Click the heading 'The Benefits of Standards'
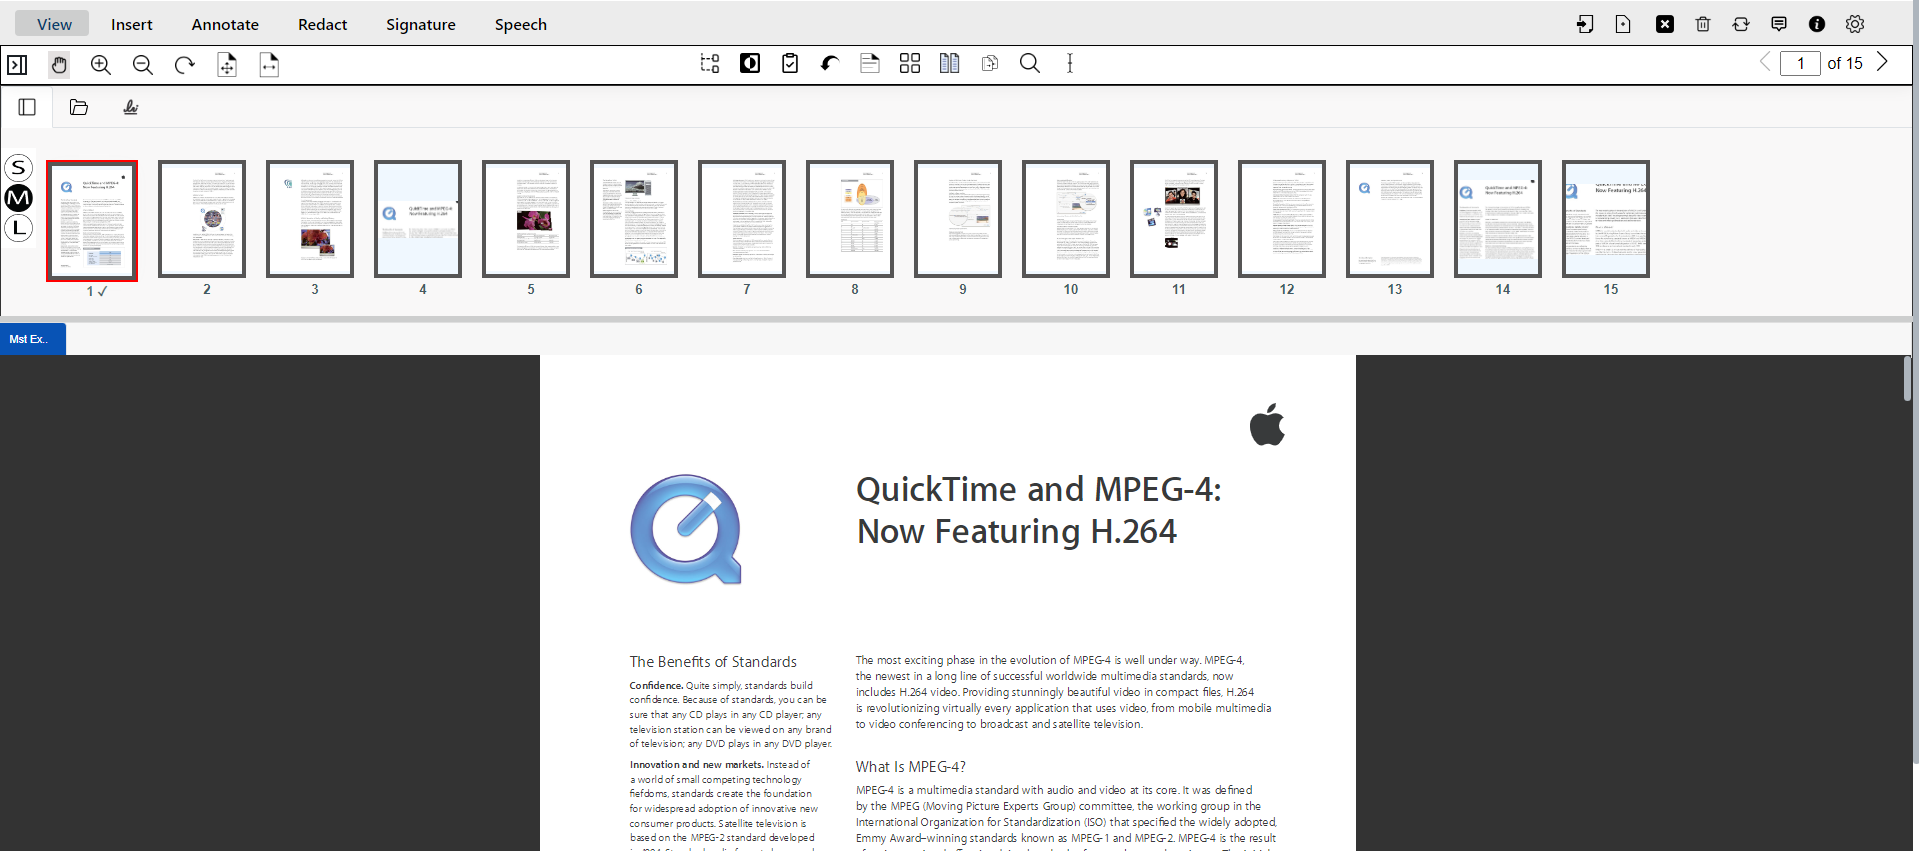The height and width of the screenshot is (851, 1919). 713,662
